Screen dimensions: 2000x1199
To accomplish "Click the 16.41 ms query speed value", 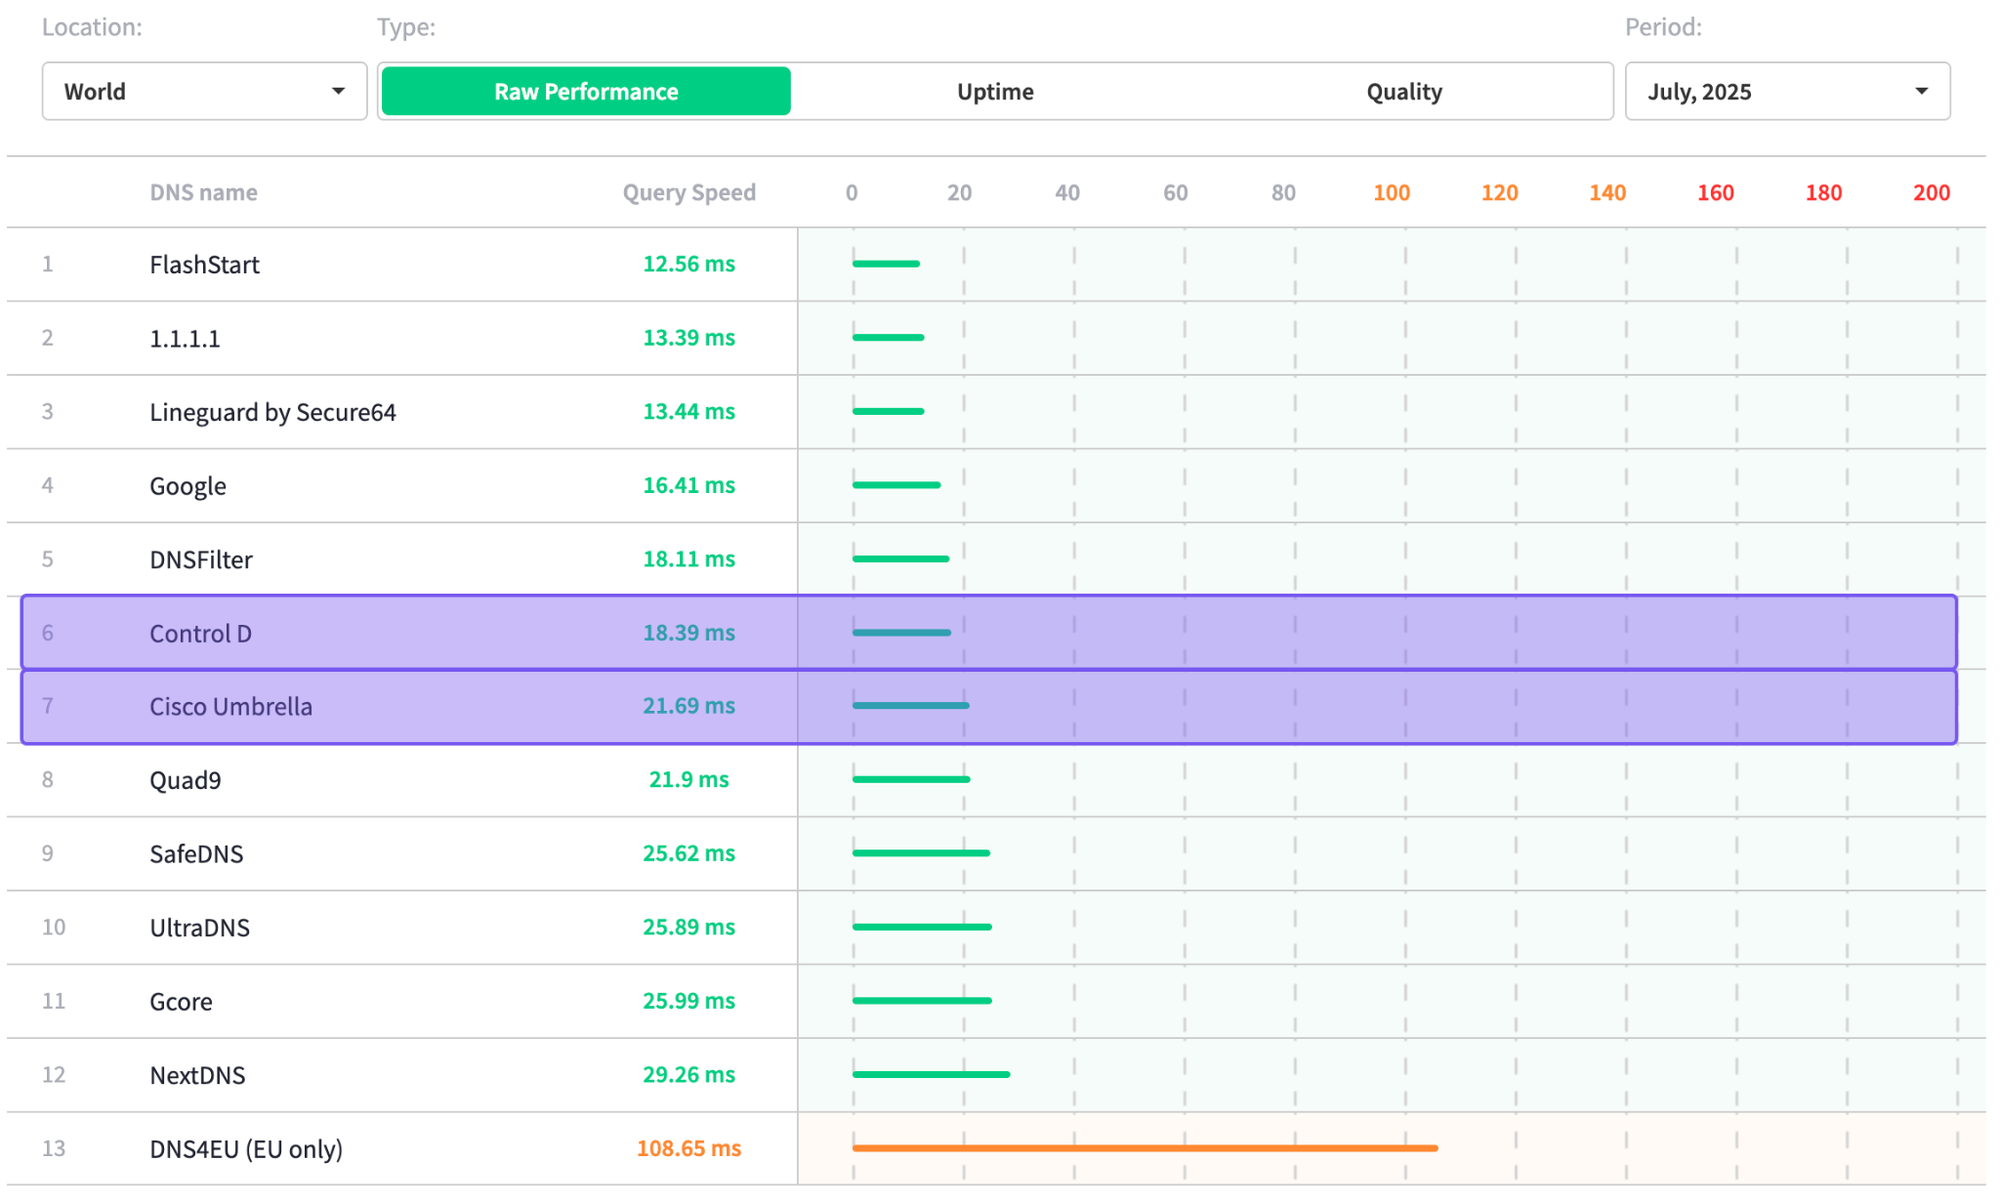I will 689,485.
